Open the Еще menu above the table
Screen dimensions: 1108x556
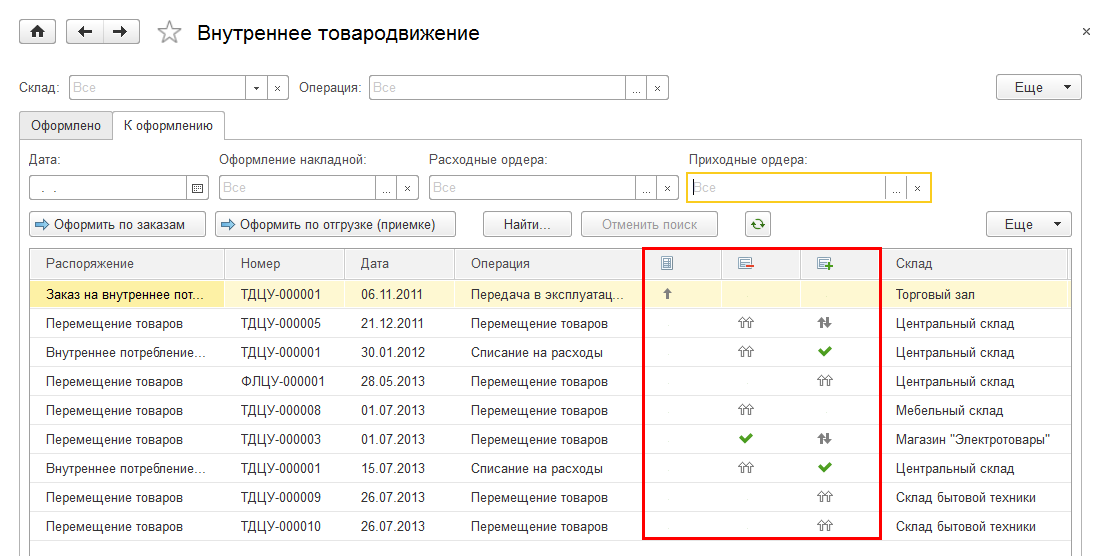point(1029,225)
